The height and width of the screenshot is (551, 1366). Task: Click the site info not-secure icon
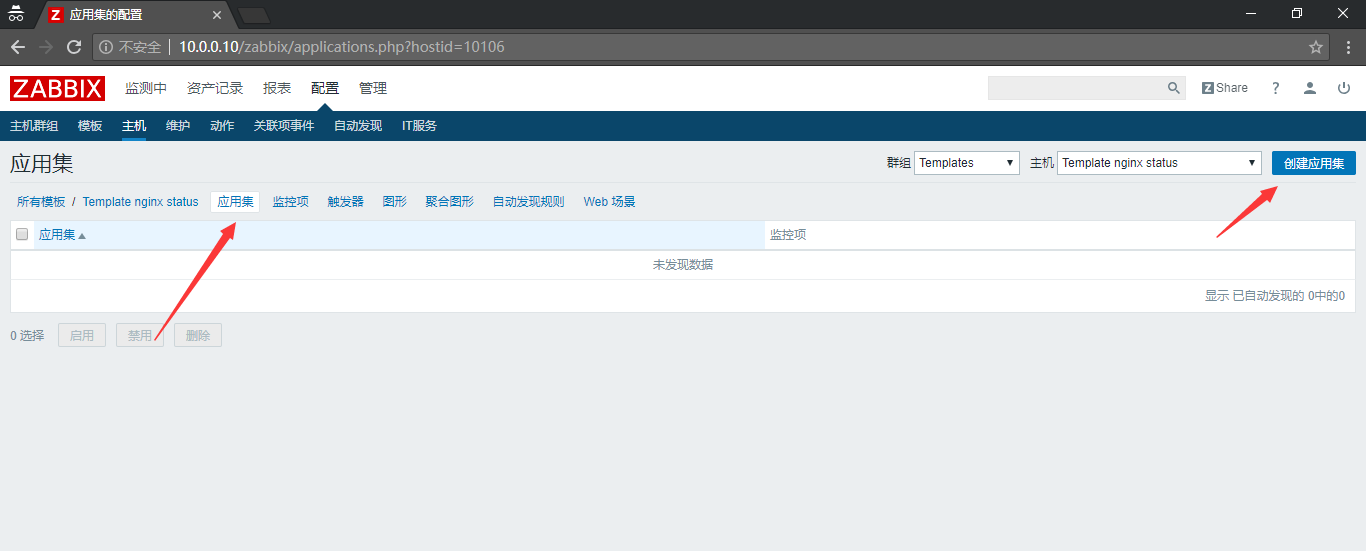click(106, 47)
